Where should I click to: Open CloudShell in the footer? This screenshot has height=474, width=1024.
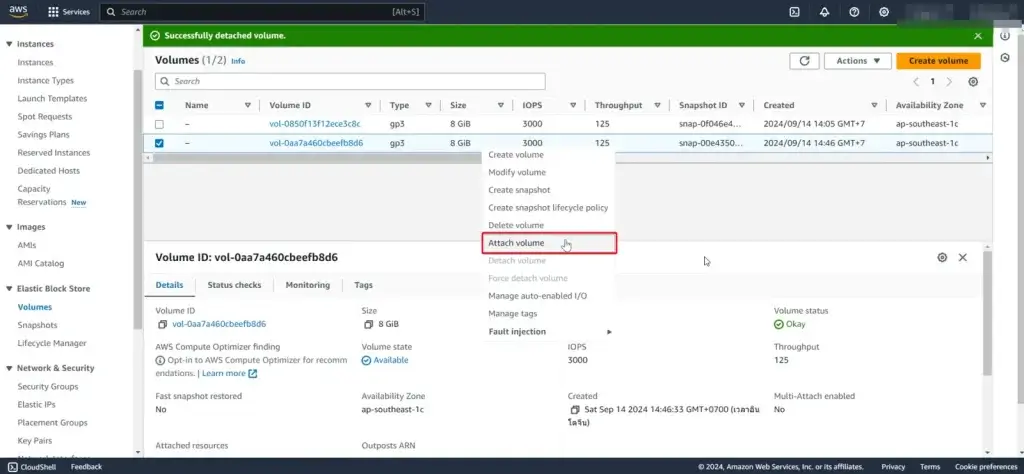click(x=33, y=467)
